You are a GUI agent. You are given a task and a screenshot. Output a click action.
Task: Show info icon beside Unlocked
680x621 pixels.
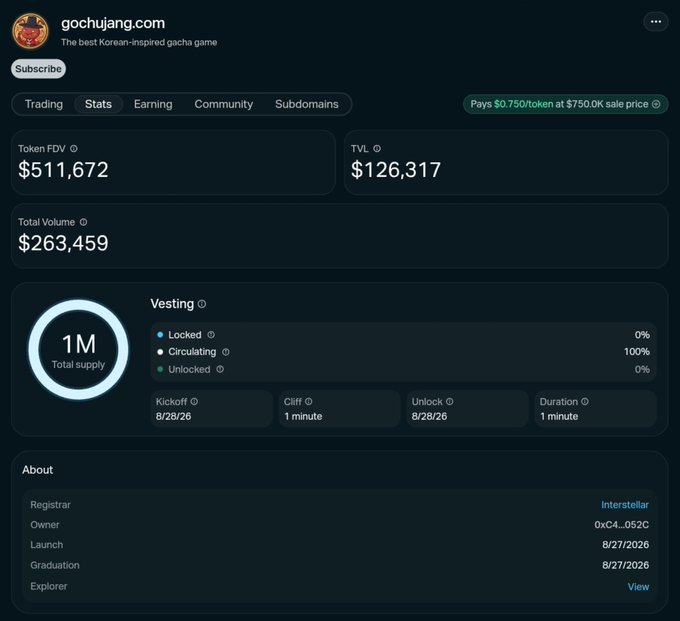pyautogui.click(x=220, y=369)
